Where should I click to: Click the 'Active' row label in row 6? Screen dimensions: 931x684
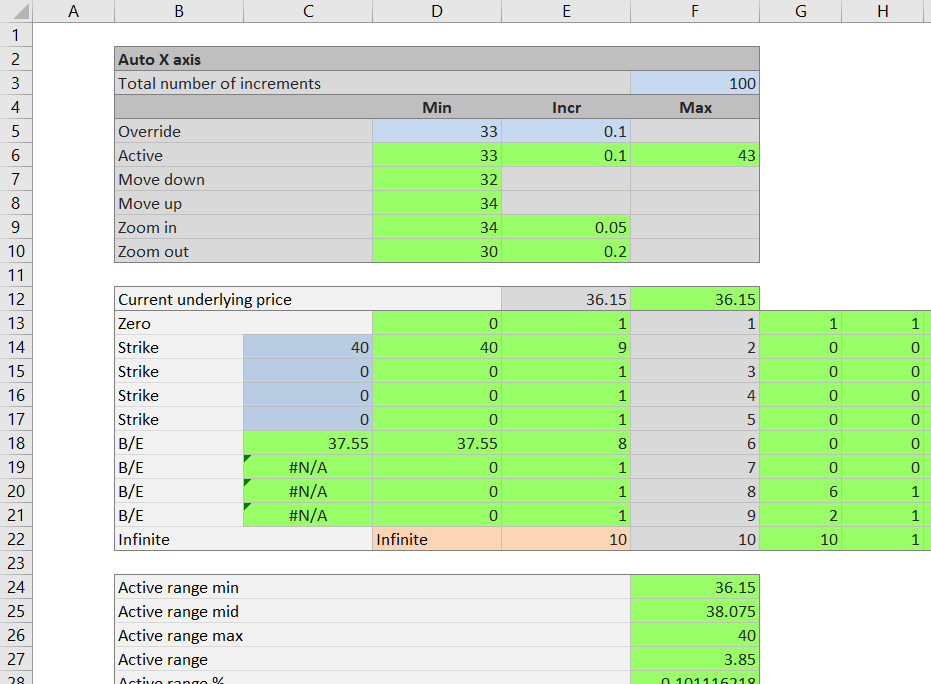[140, 156]
